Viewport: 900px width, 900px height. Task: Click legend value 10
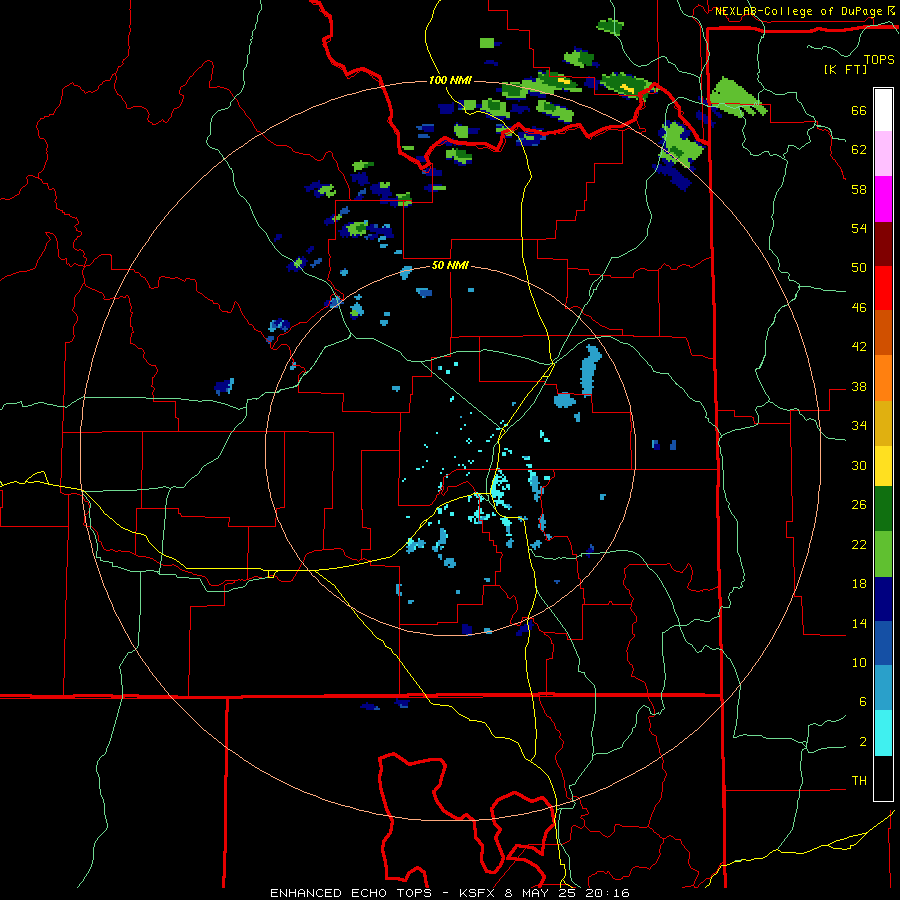pos(859,663)
